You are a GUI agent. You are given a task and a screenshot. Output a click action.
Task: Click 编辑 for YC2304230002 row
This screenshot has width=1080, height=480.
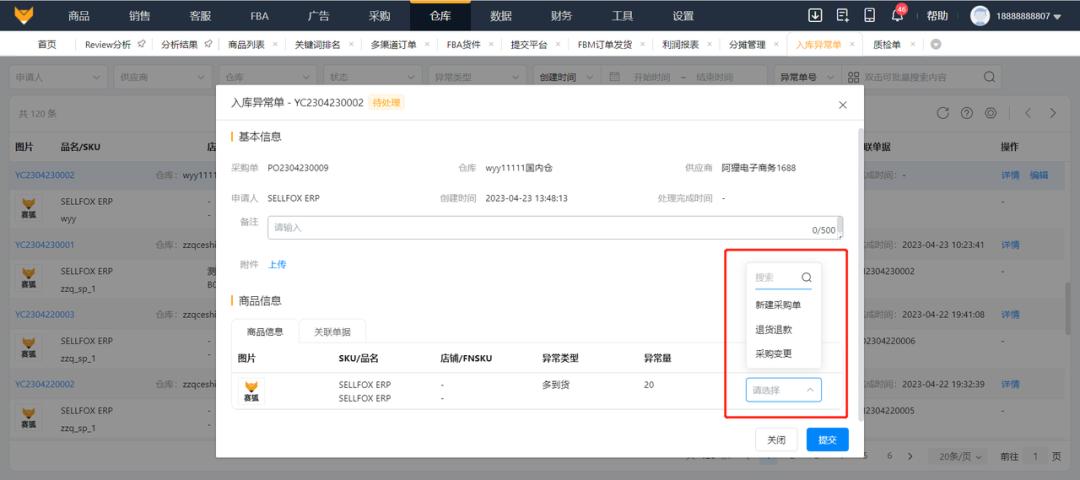tap(1039, 175)
